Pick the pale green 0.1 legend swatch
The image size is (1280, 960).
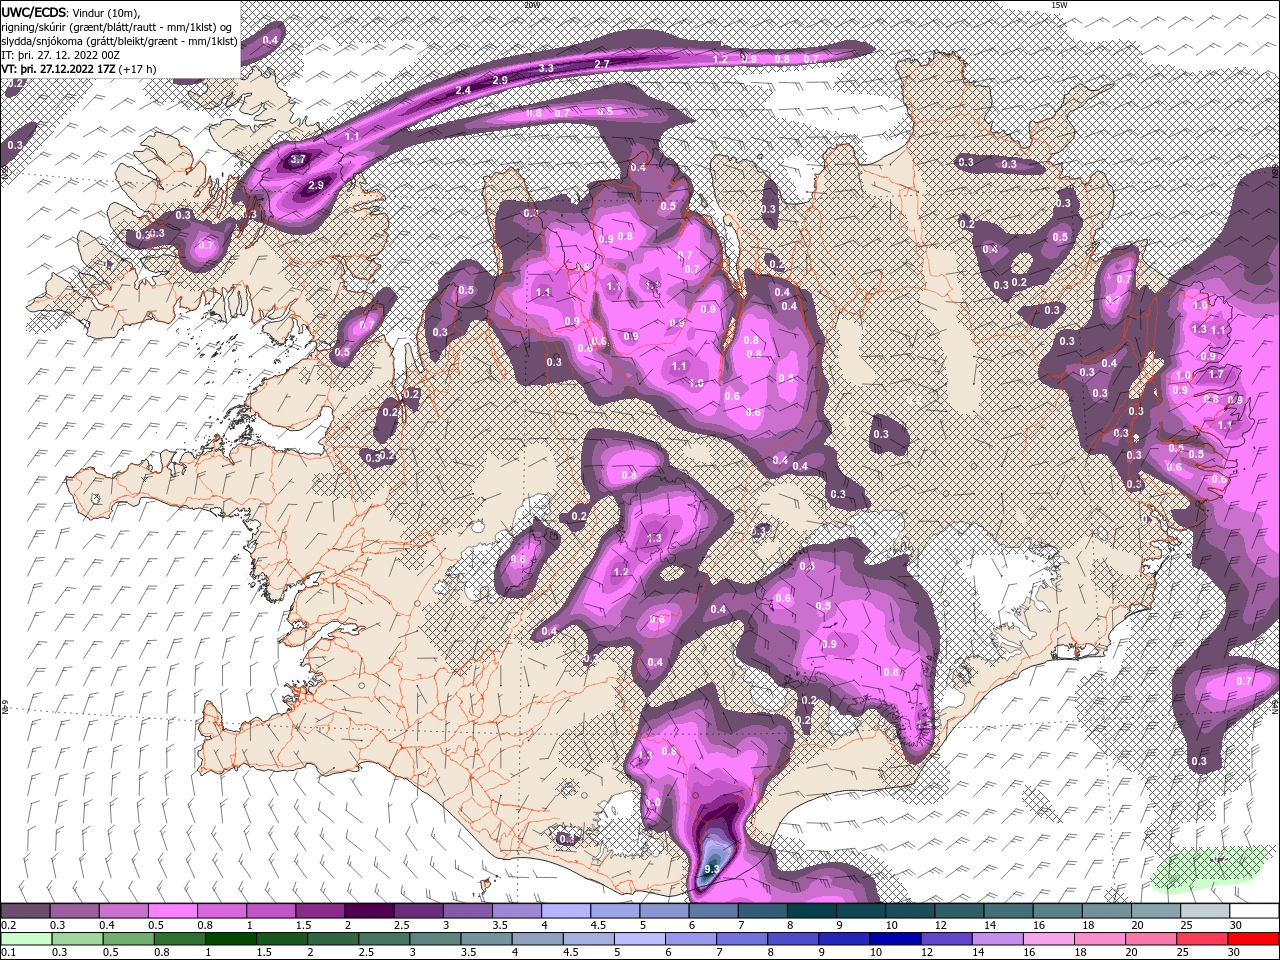coord(26,939)
